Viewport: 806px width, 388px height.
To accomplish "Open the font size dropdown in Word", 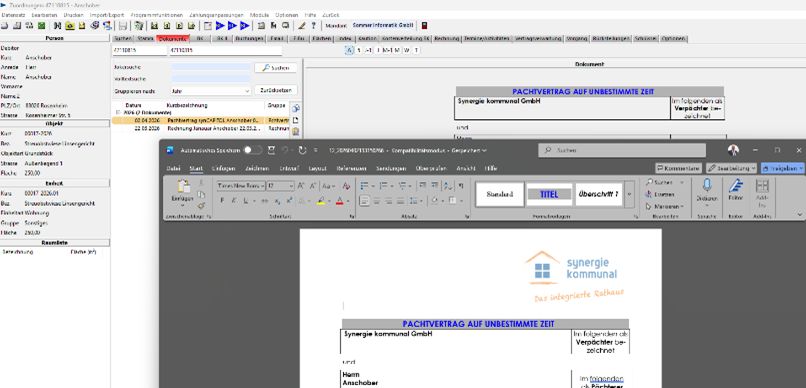I will pos(291,186).
